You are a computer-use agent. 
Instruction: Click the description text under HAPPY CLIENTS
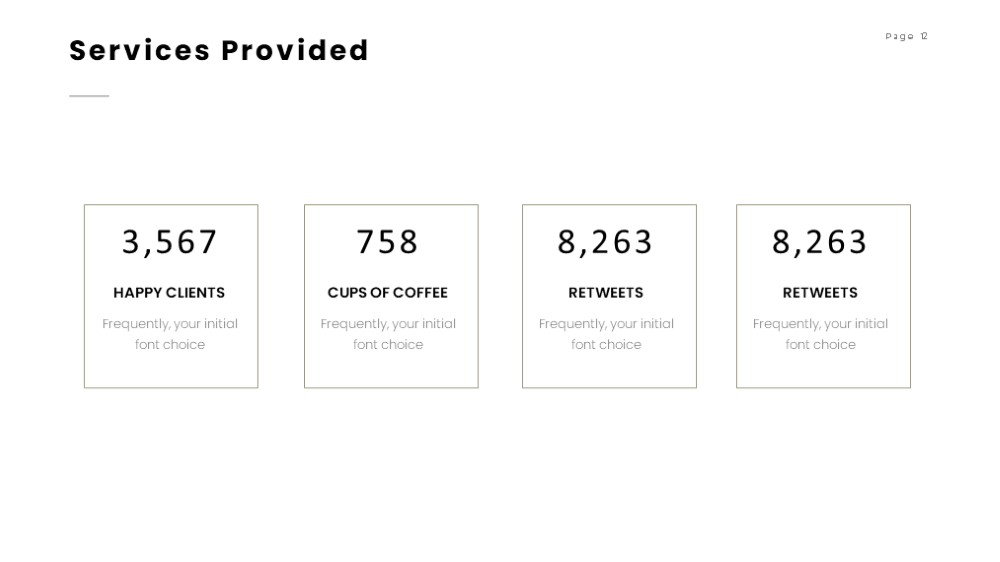170,334
